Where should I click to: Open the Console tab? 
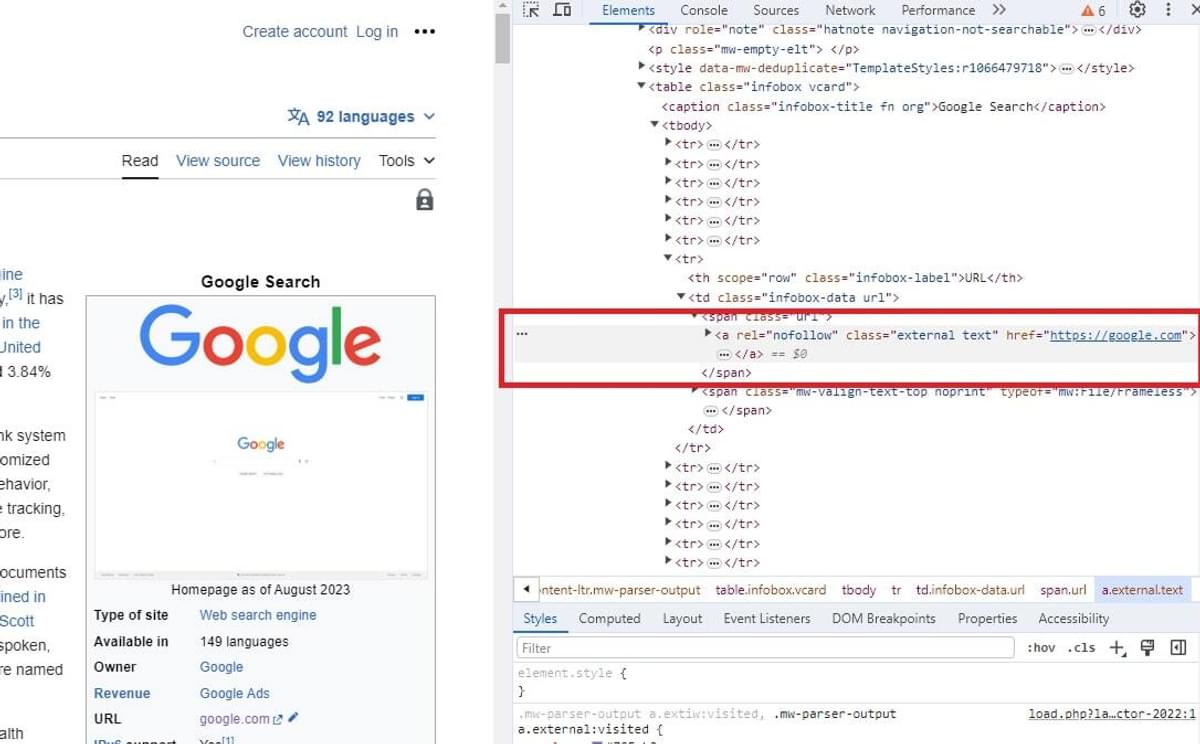coord(704,10)
